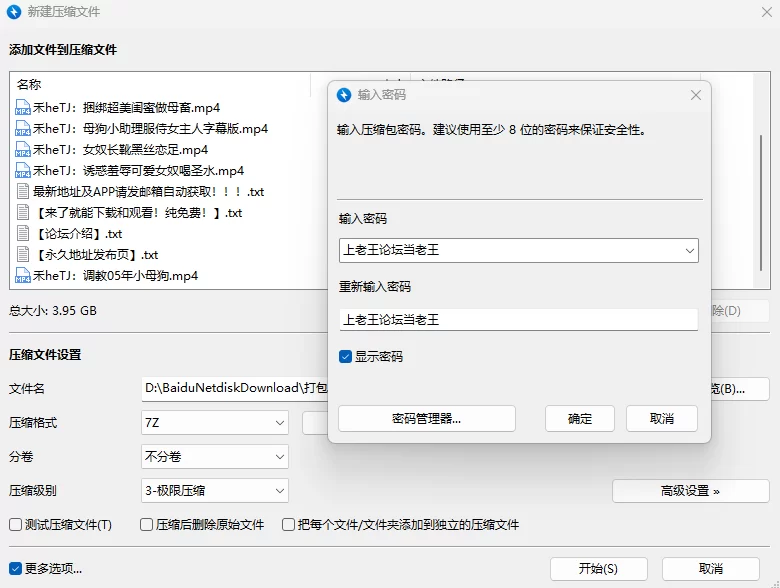Click the document icon next to 【永久地址发布页】.txt

pyautogui.click(x=23, y=254)
